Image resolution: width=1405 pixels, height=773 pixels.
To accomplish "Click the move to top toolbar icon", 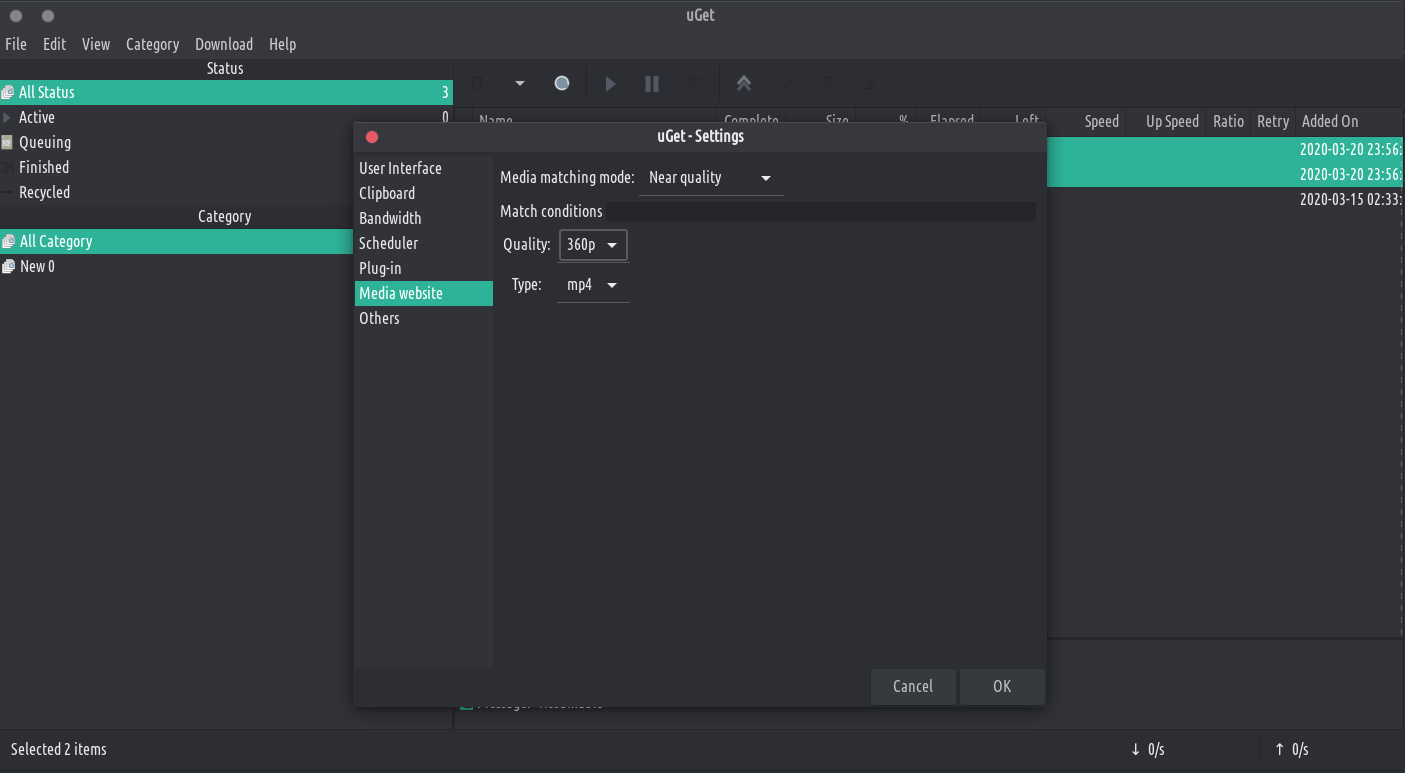I will [x=828, y=84].
